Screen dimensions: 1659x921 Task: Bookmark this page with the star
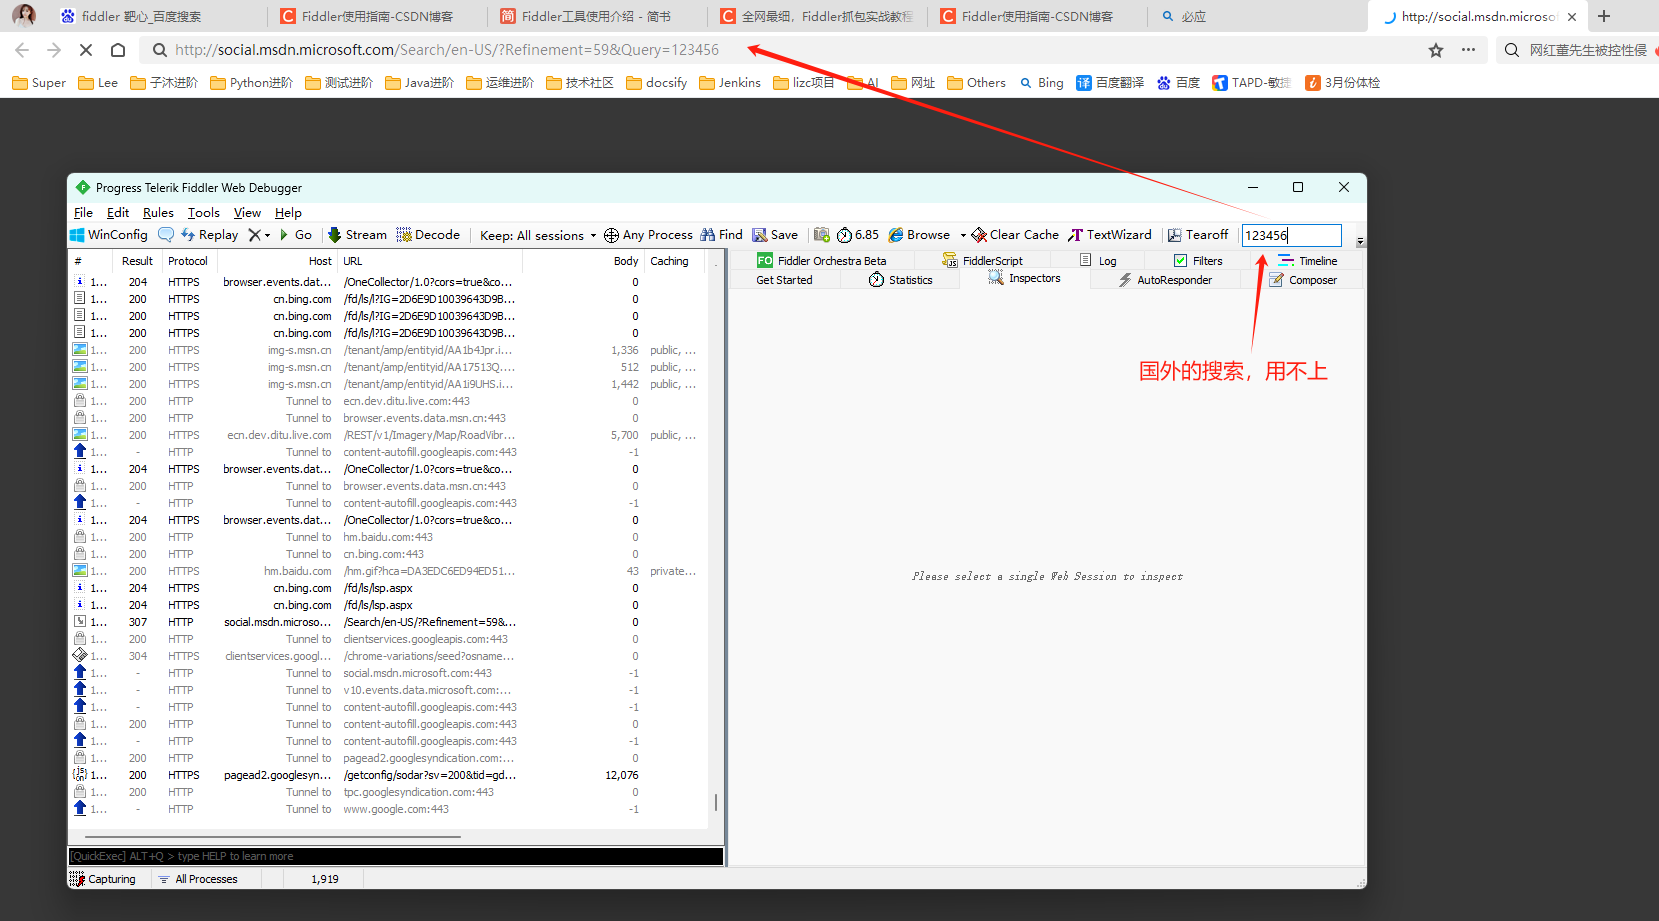point(1436,50)
